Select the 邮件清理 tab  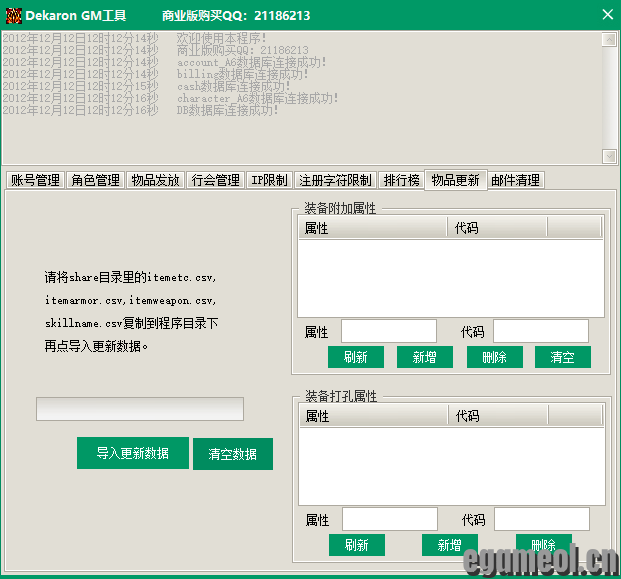coord(515,180)
